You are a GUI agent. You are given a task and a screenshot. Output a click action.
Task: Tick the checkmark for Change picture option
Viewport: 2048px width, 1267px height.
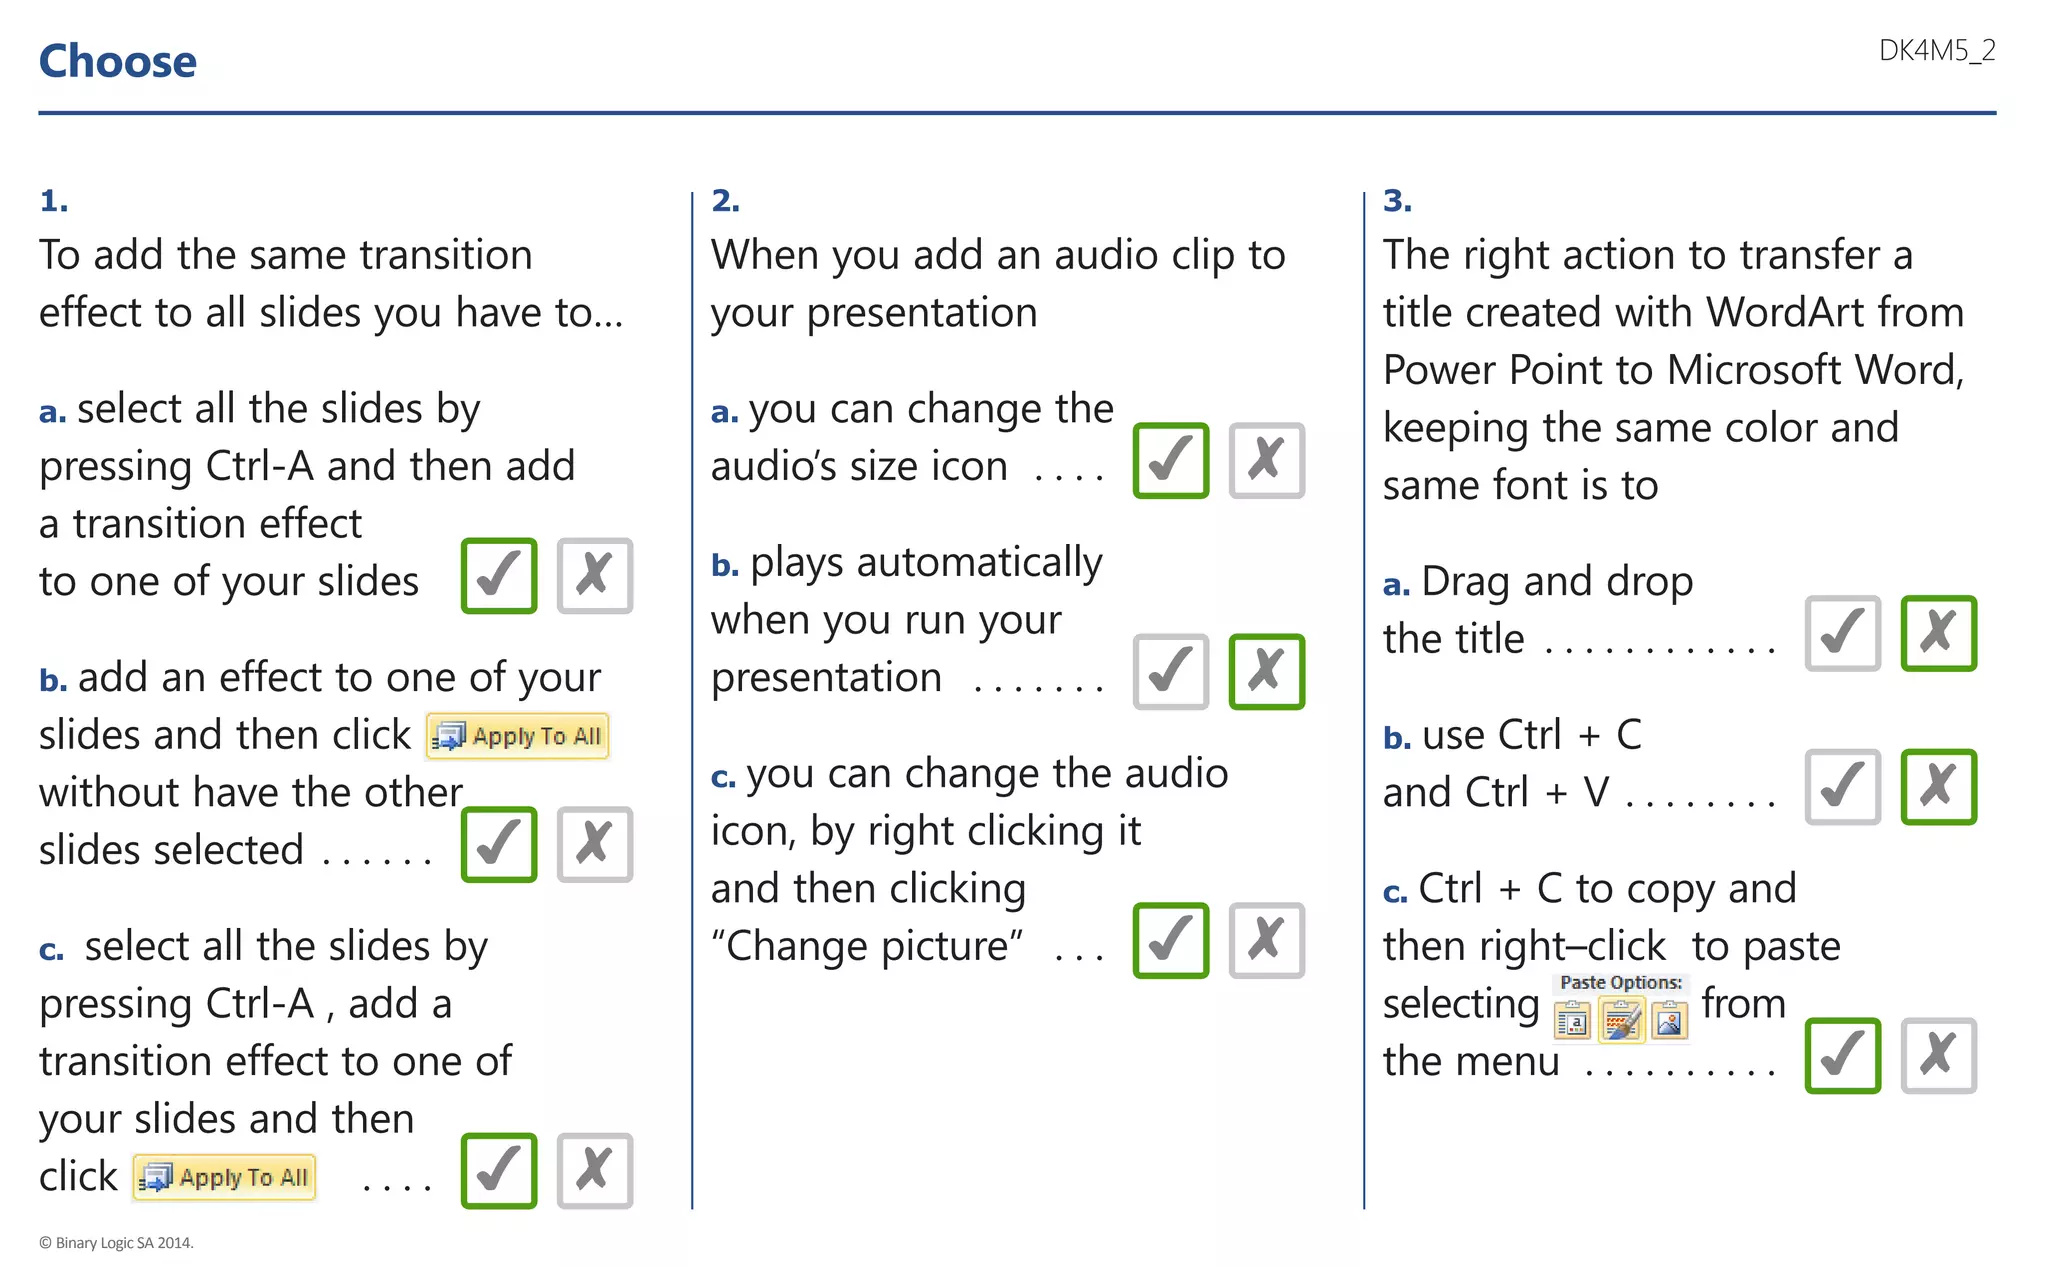pos(1171,941)
